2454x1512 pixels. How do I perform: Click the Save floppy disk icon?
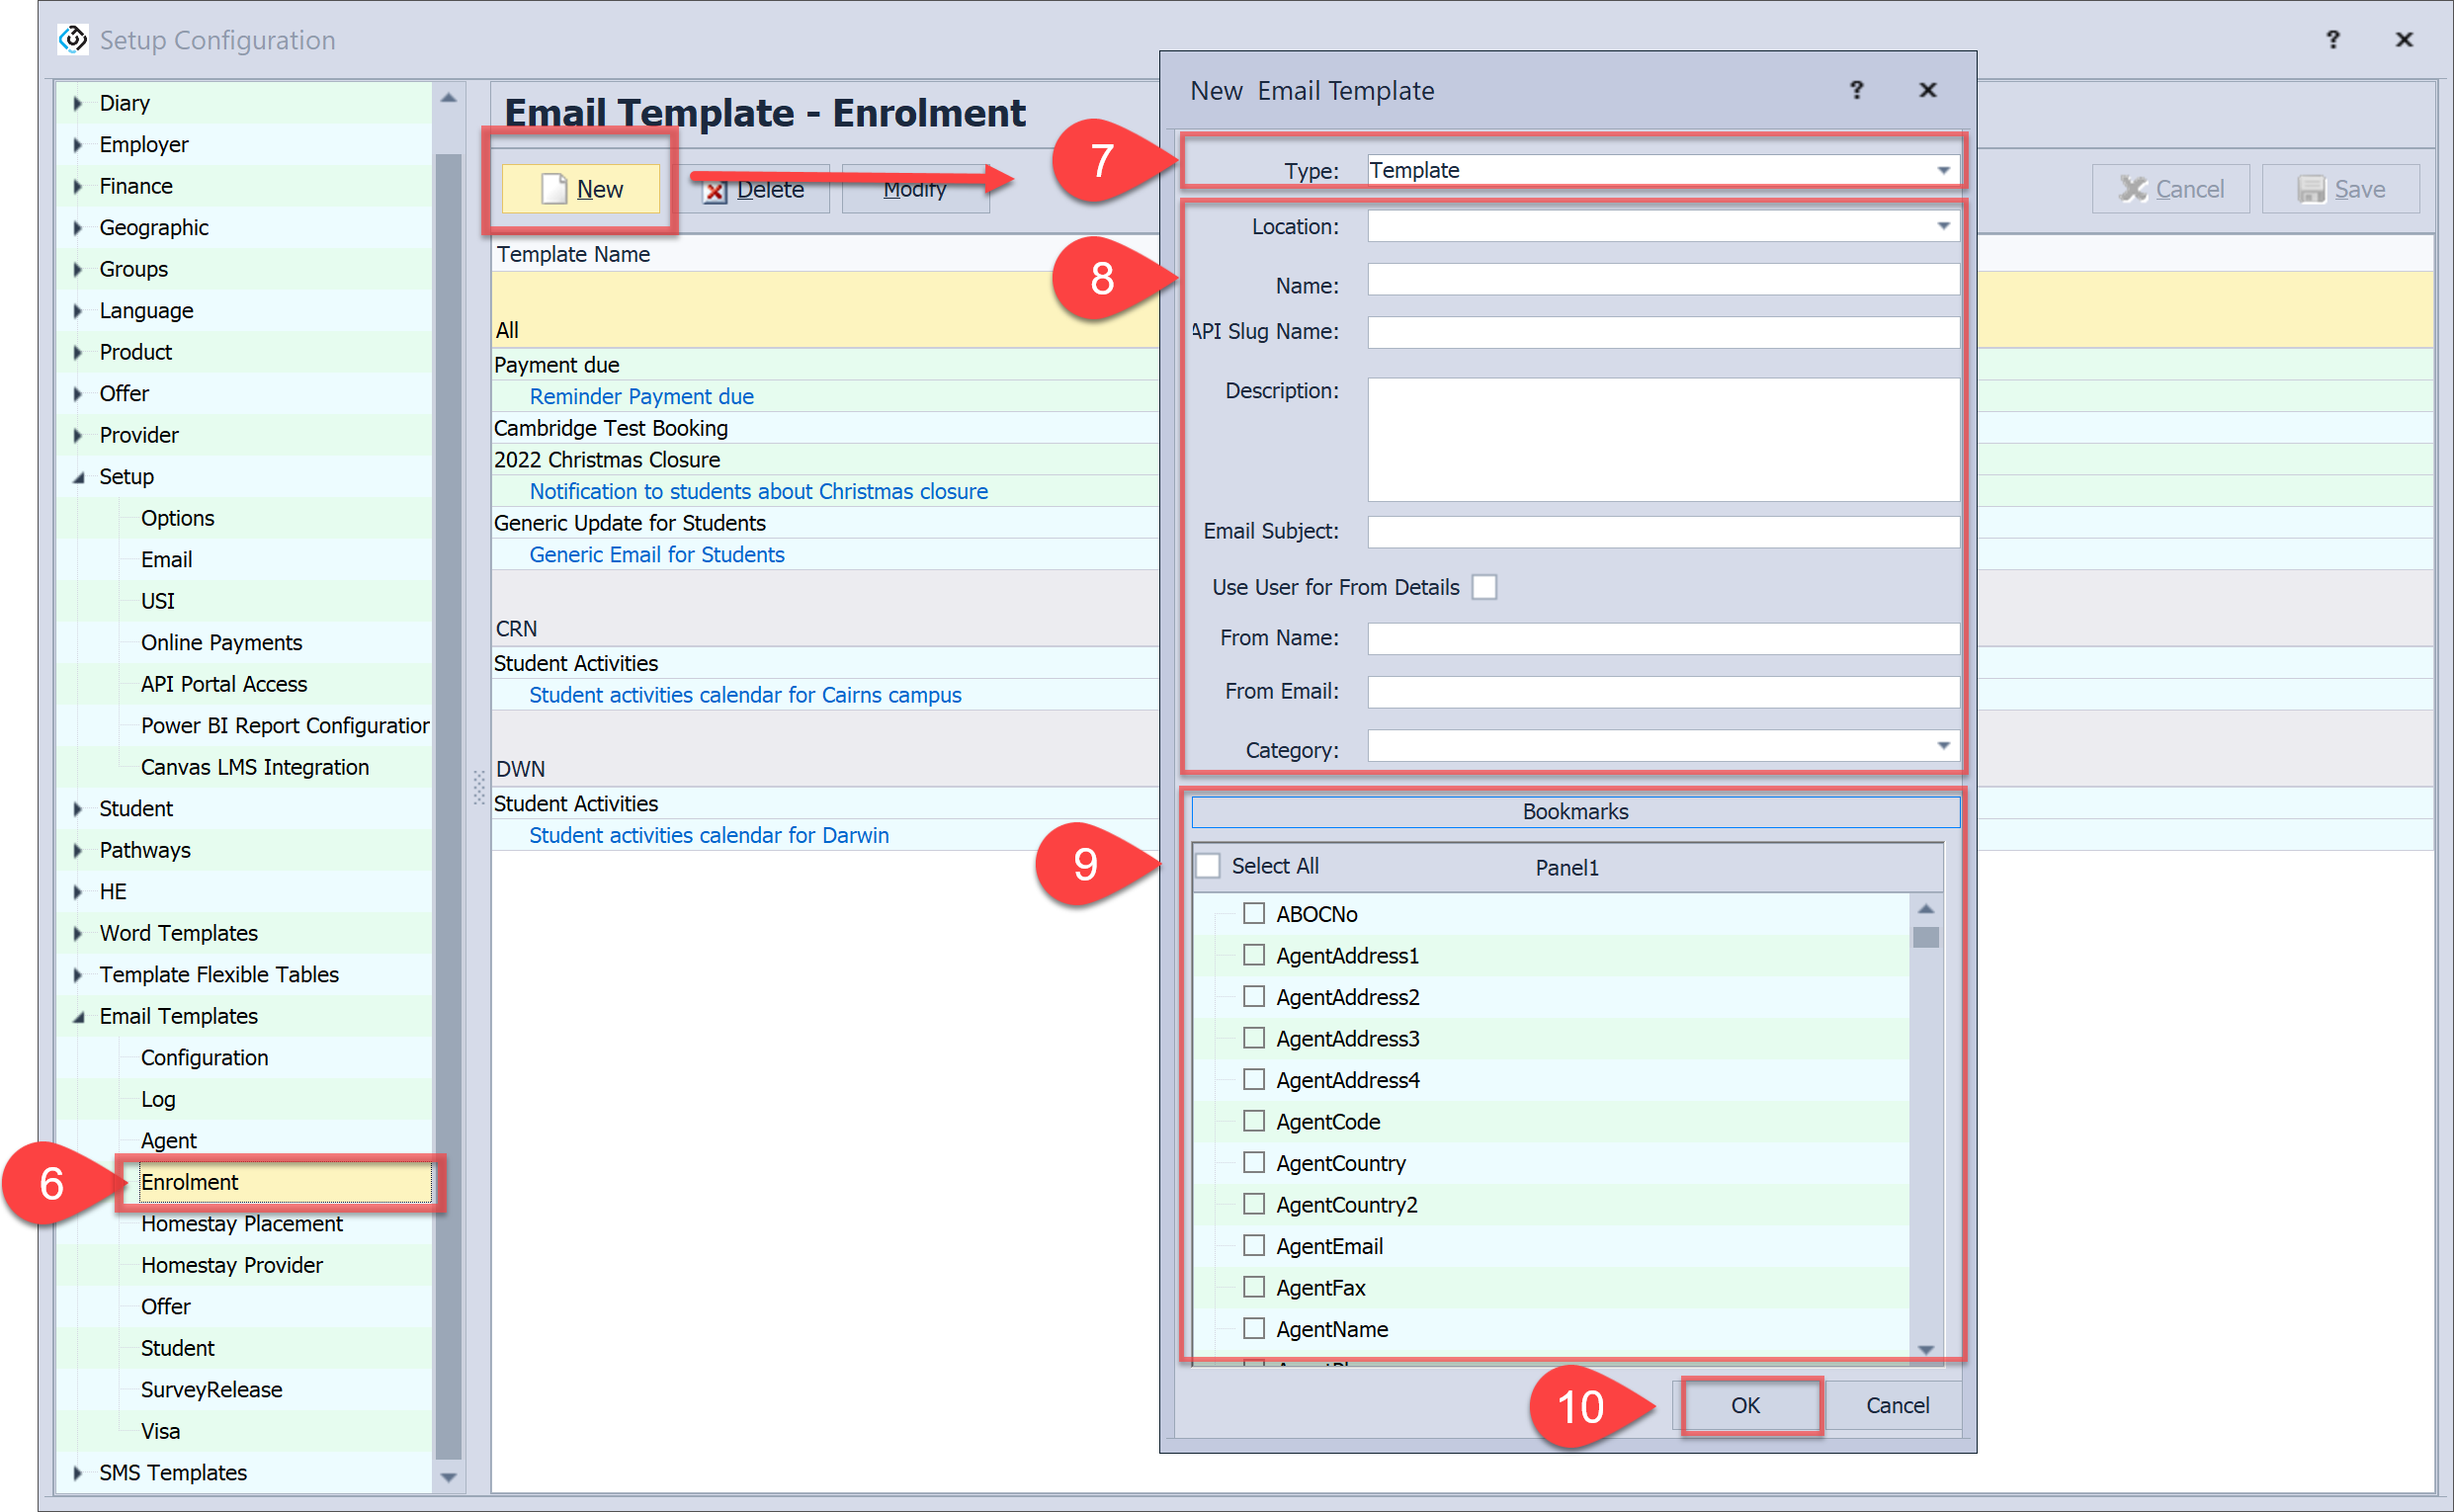click(2311, 189)
